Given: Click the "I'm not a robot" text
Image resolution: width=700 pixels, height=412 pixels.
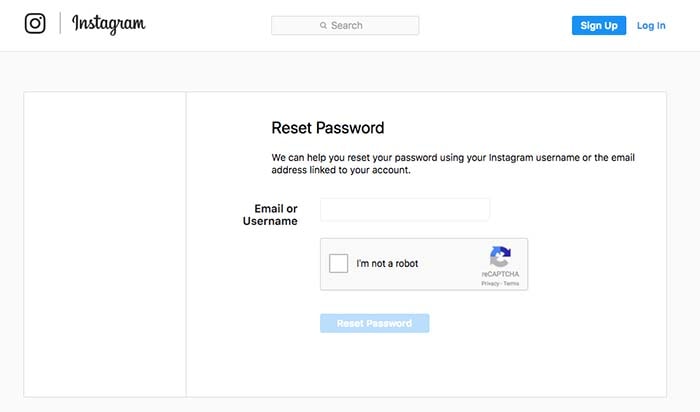Looking at the screenshot, I should 387,264.
